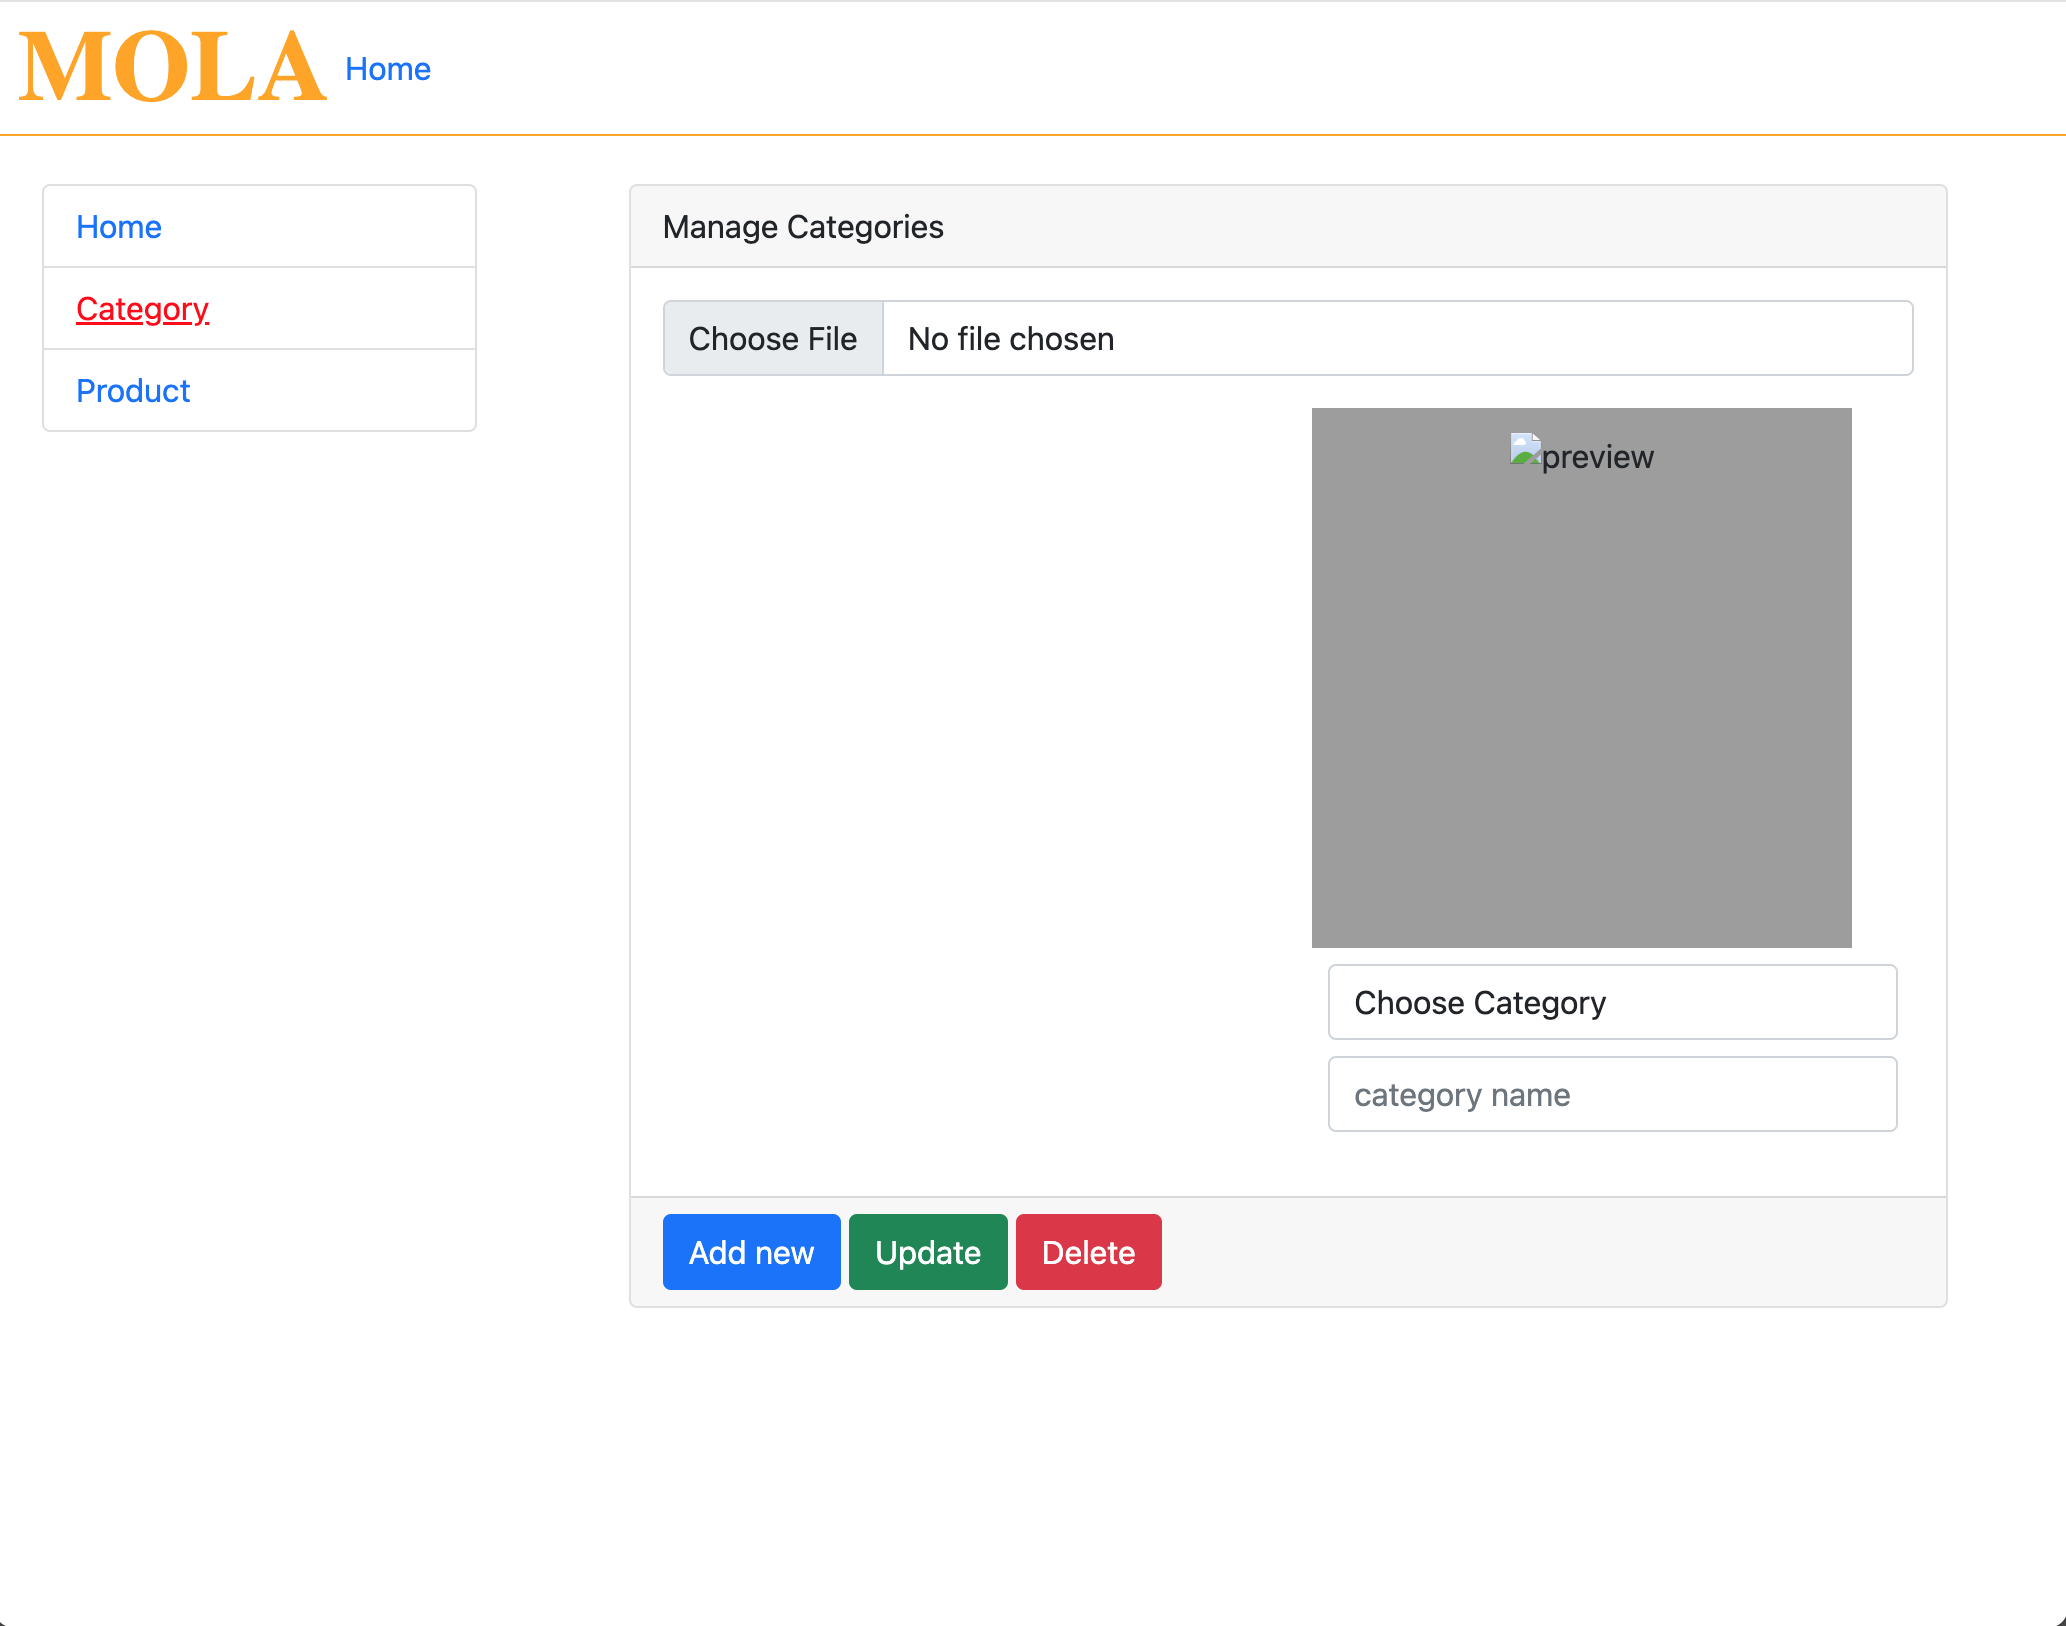Click the Category link in sidebar

[x=143, y=307]
